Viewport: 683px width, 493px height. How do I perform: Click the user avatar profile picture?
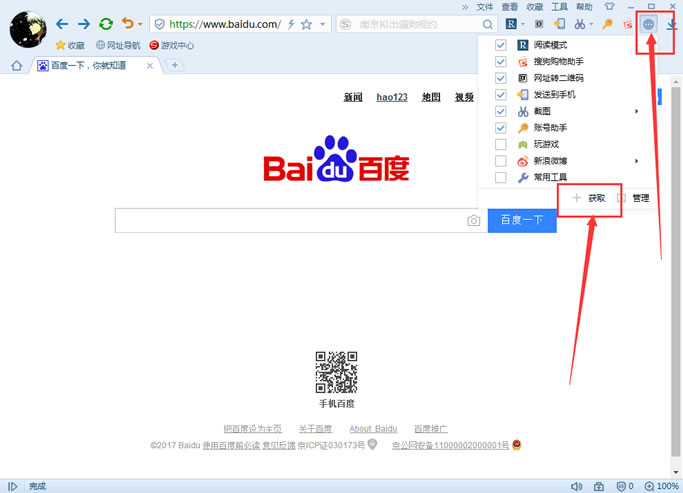pyautogui.click(x=28, y=29)
